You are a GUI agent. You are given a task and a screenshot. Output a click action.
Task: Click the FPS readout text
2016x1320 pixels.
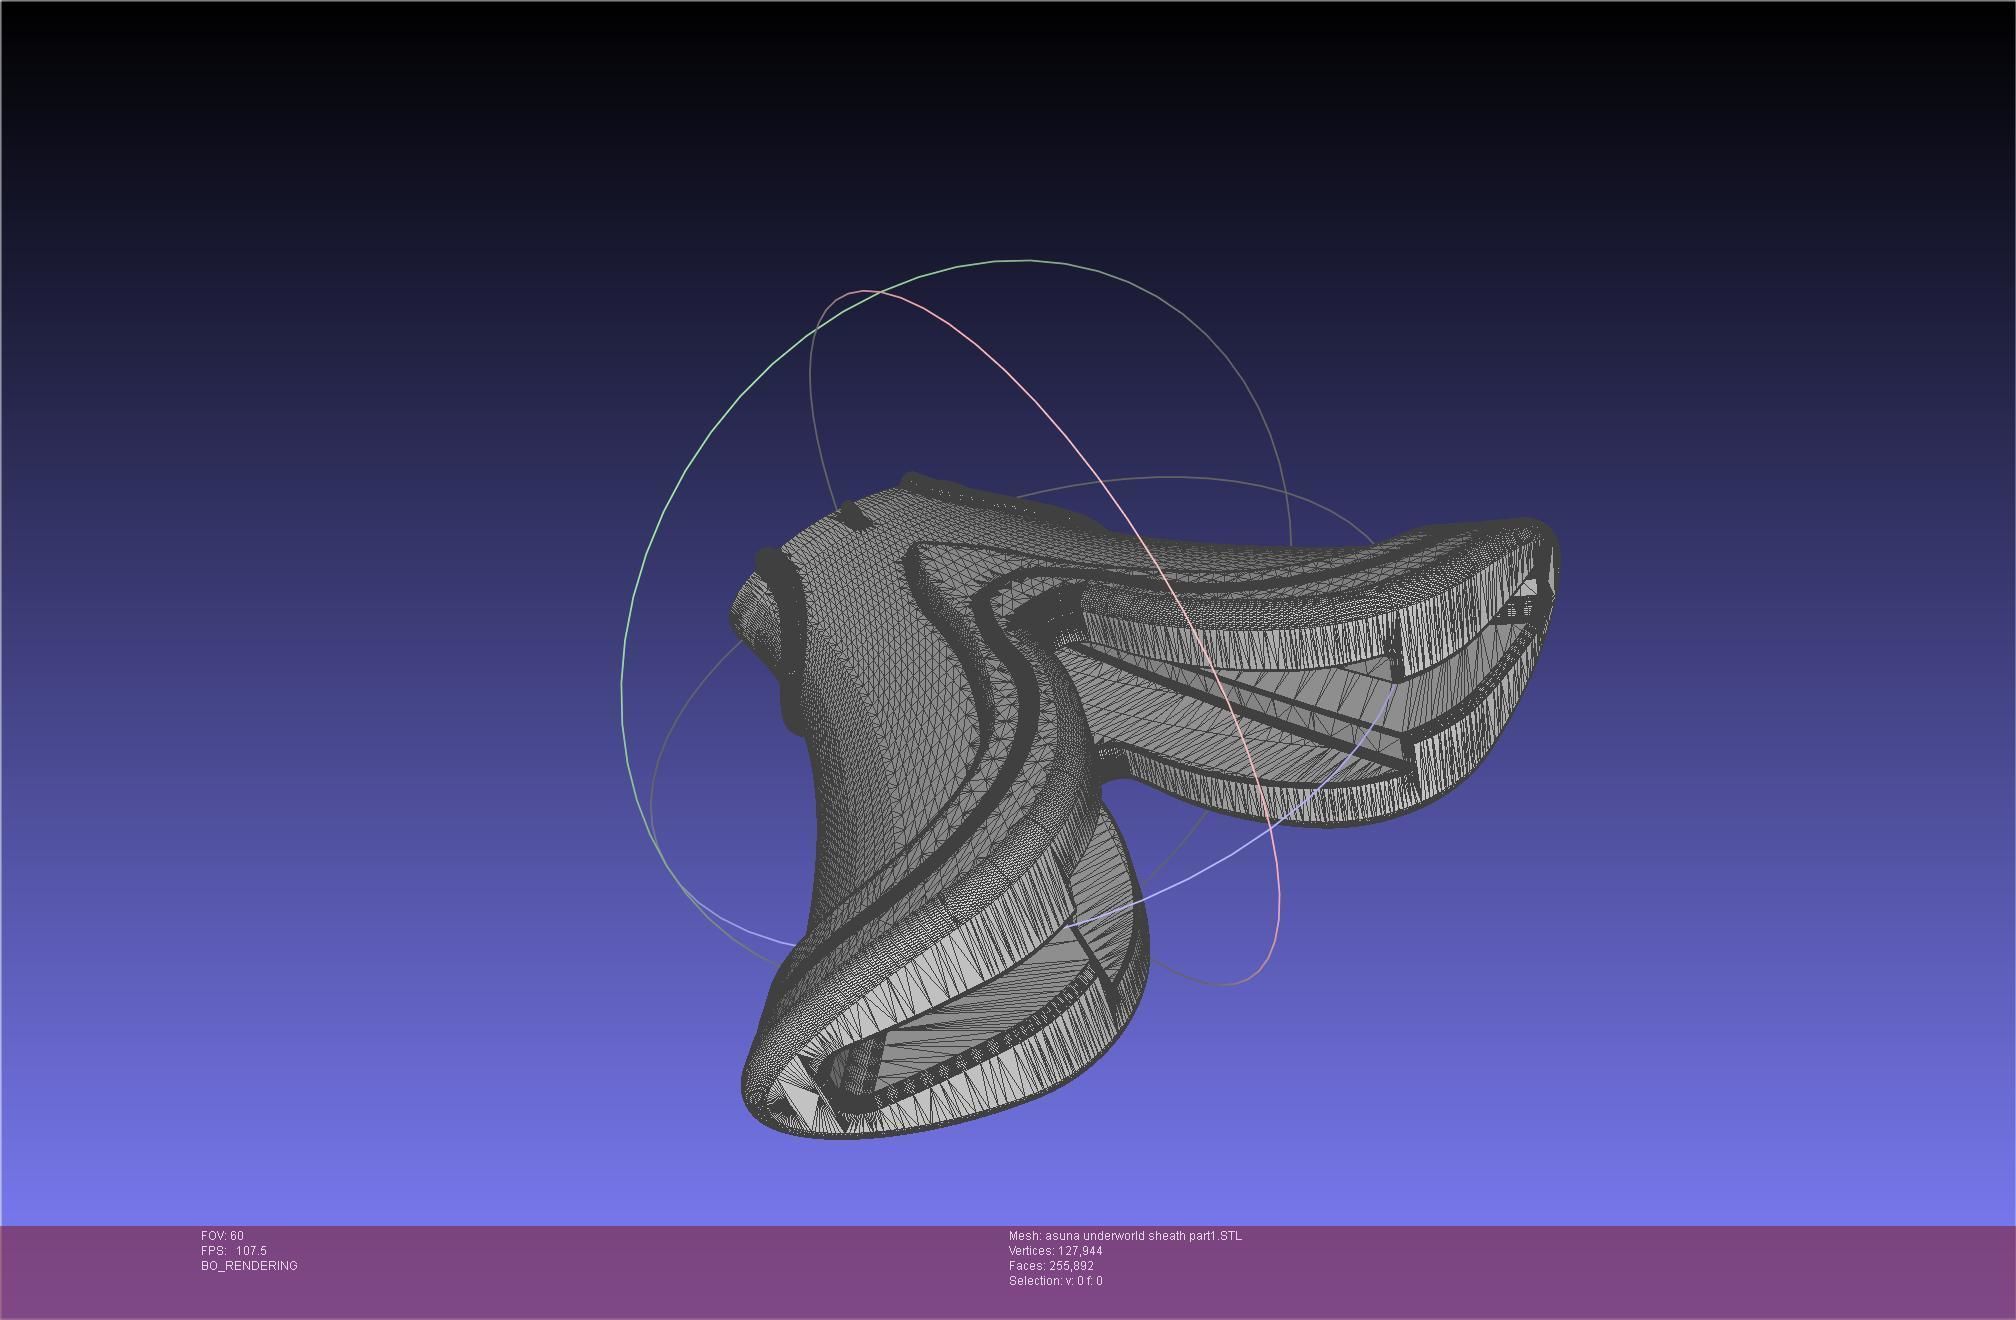pos(233,1251)
